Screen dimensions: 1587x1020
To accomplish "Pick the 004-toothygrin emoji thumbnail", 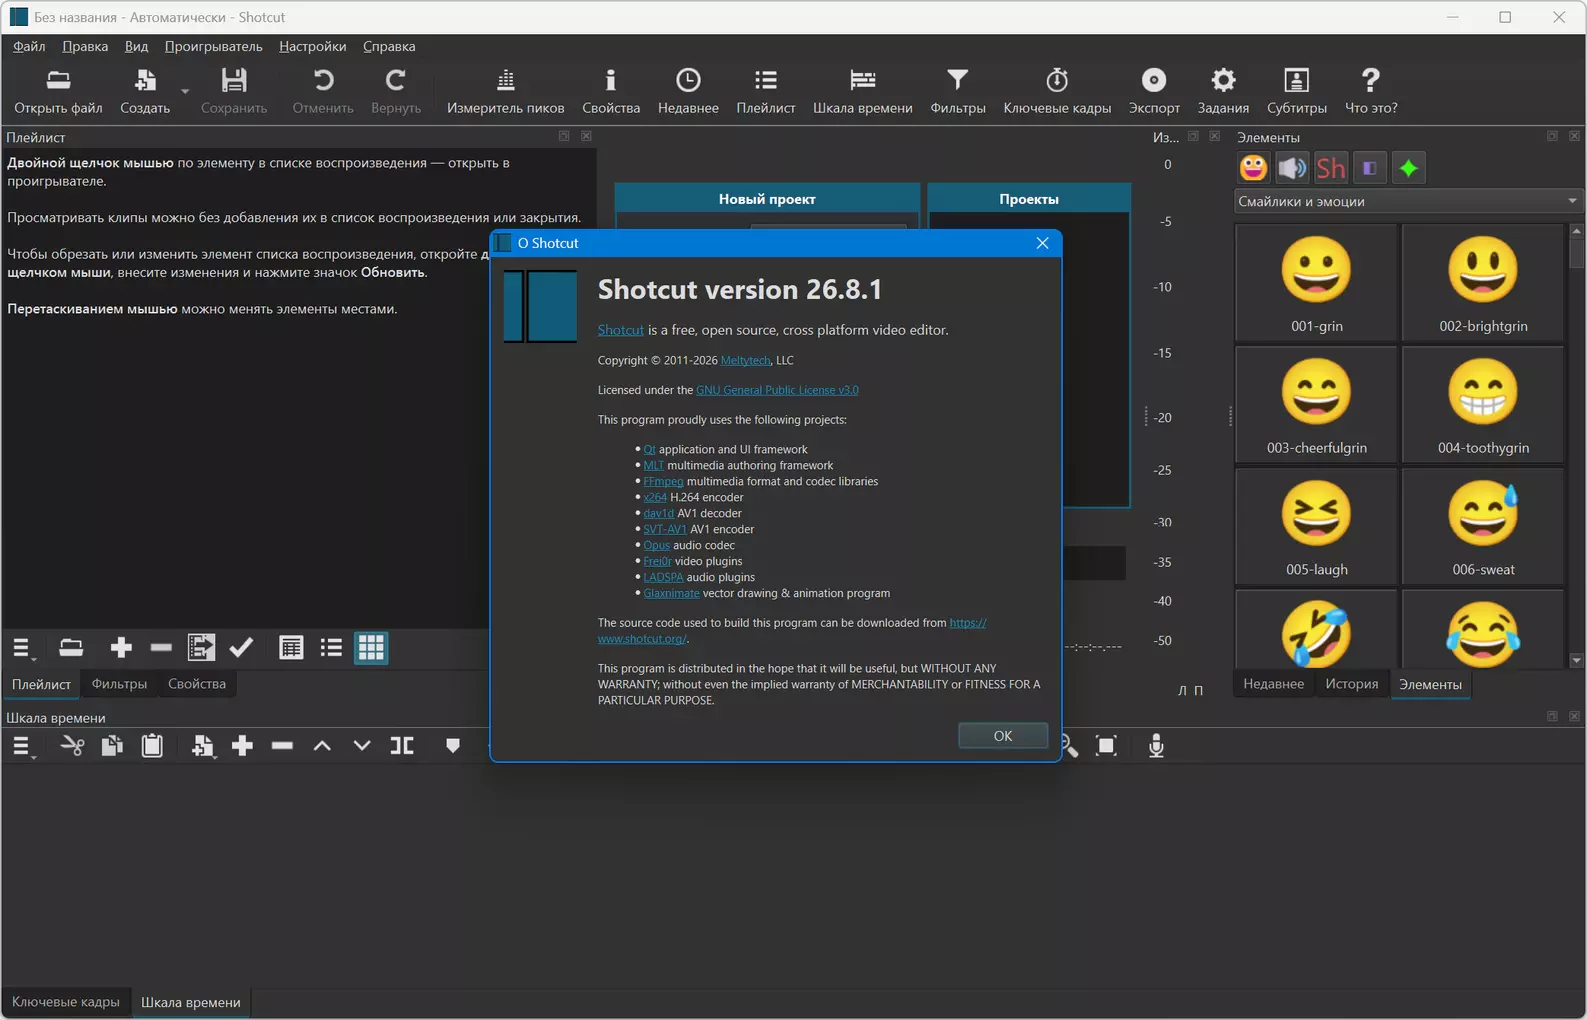I will coord(1483,404).
